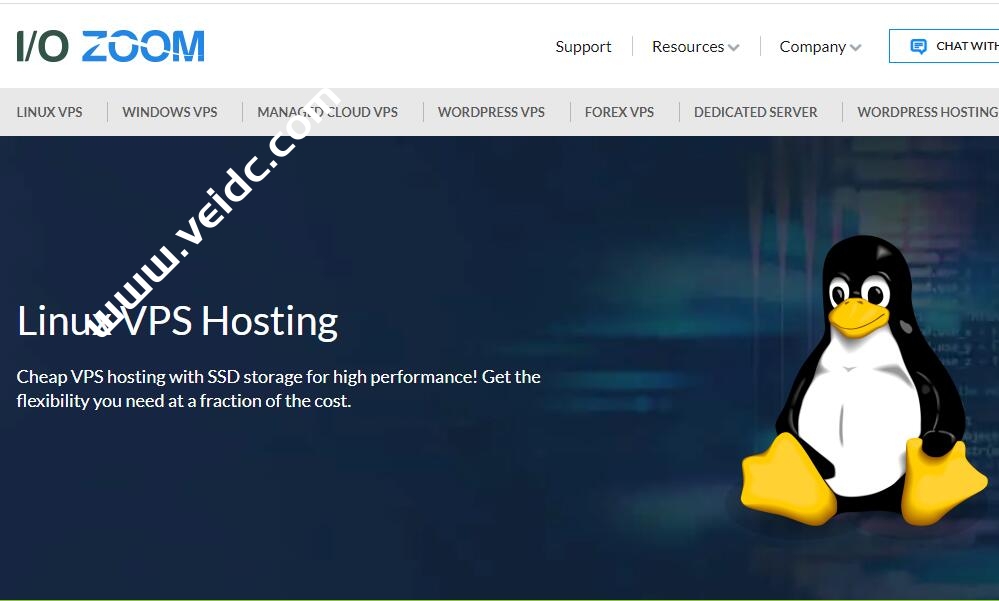Click the CHAT WITH button
The height and width of the screenshot is (601, 999).
944,46
